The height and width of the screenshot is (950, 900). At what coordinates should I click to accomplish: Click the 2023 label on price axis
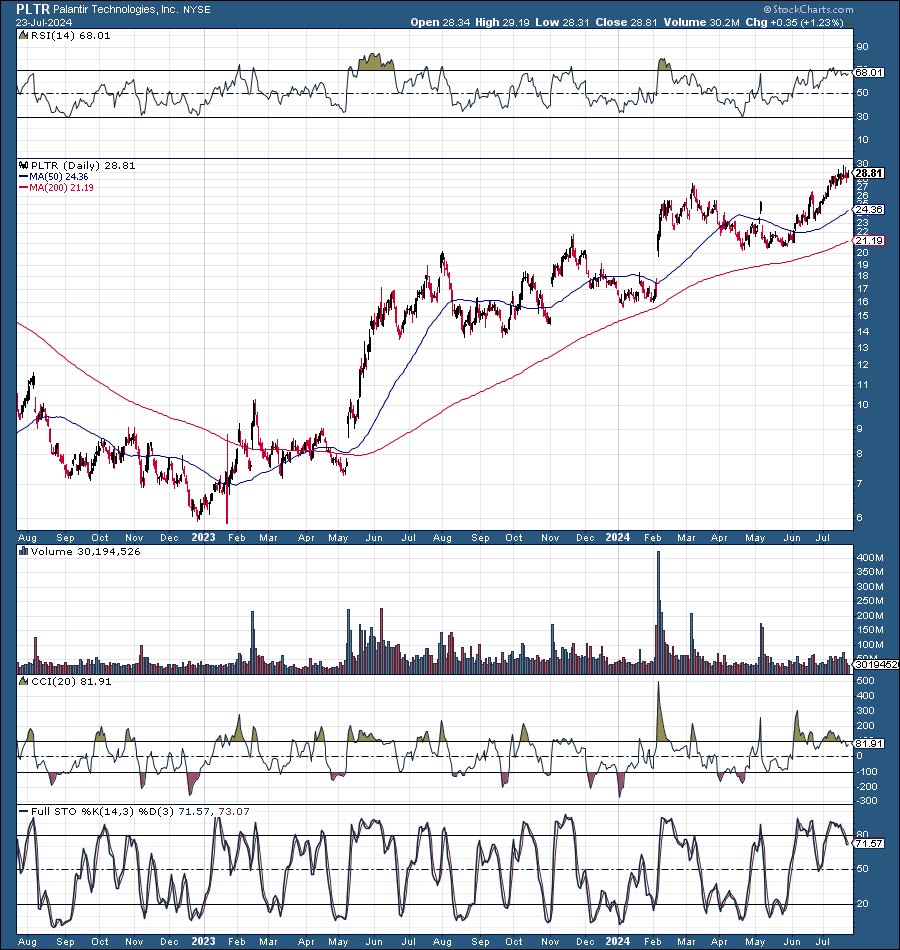coord(203,537)
